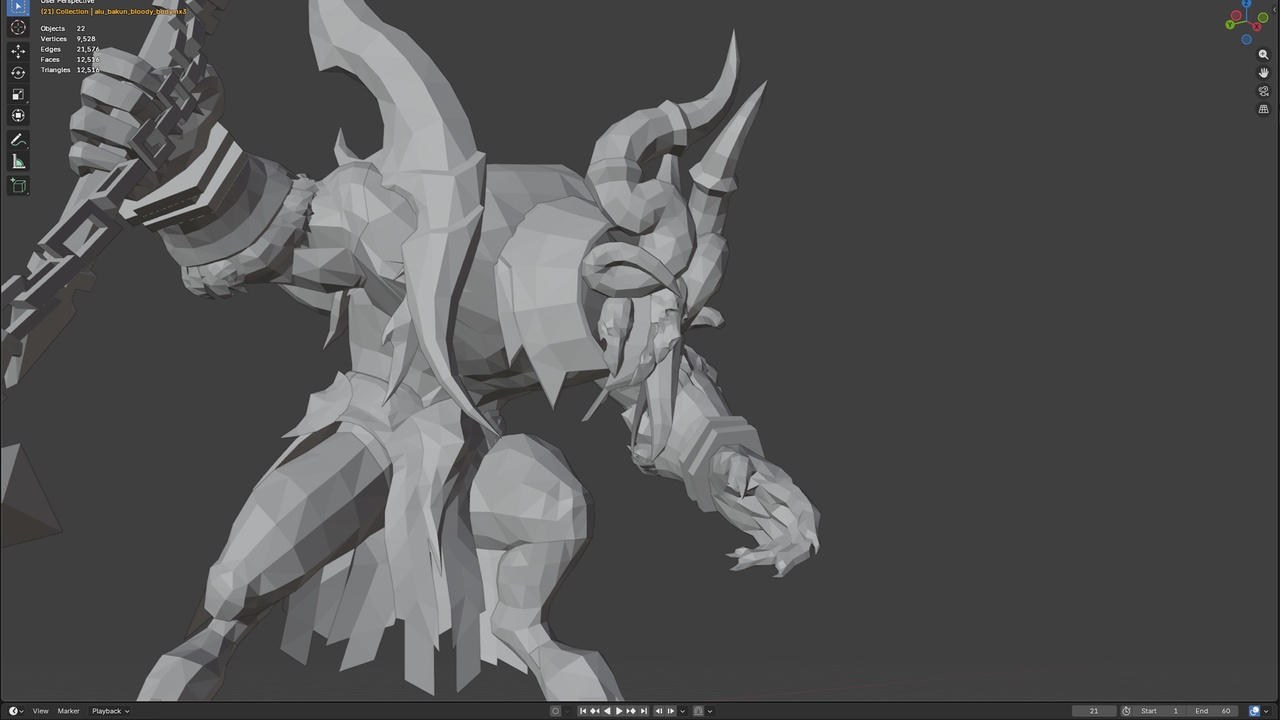Image resolution: width=1280 pixels, height=720 pixels.
Task: Select the Select Box tool
Action: (18, 6)
